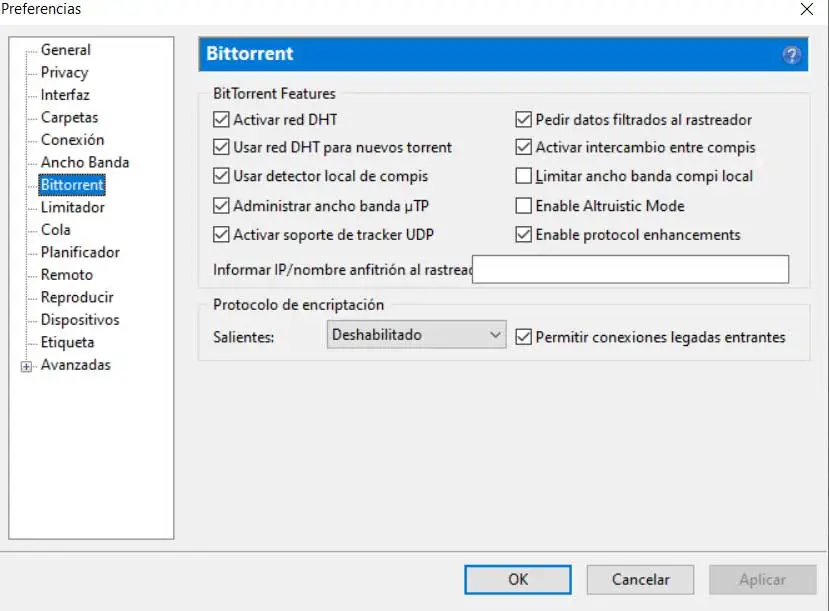
Task: Select General in the preferences tree
Action: coord(65,50)
